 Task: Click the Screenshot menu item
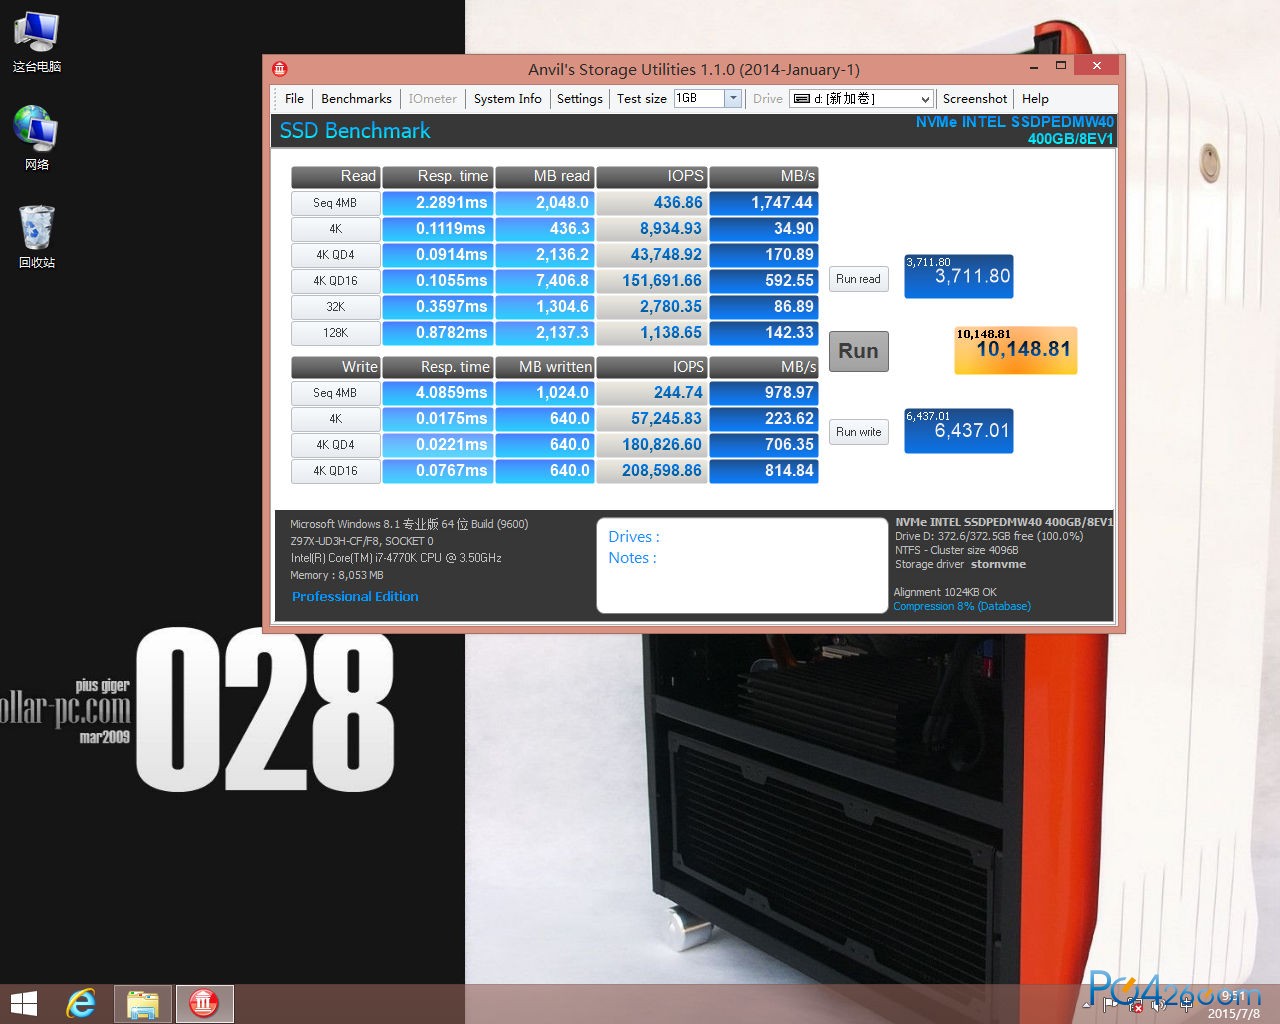[x=975, y=99]
